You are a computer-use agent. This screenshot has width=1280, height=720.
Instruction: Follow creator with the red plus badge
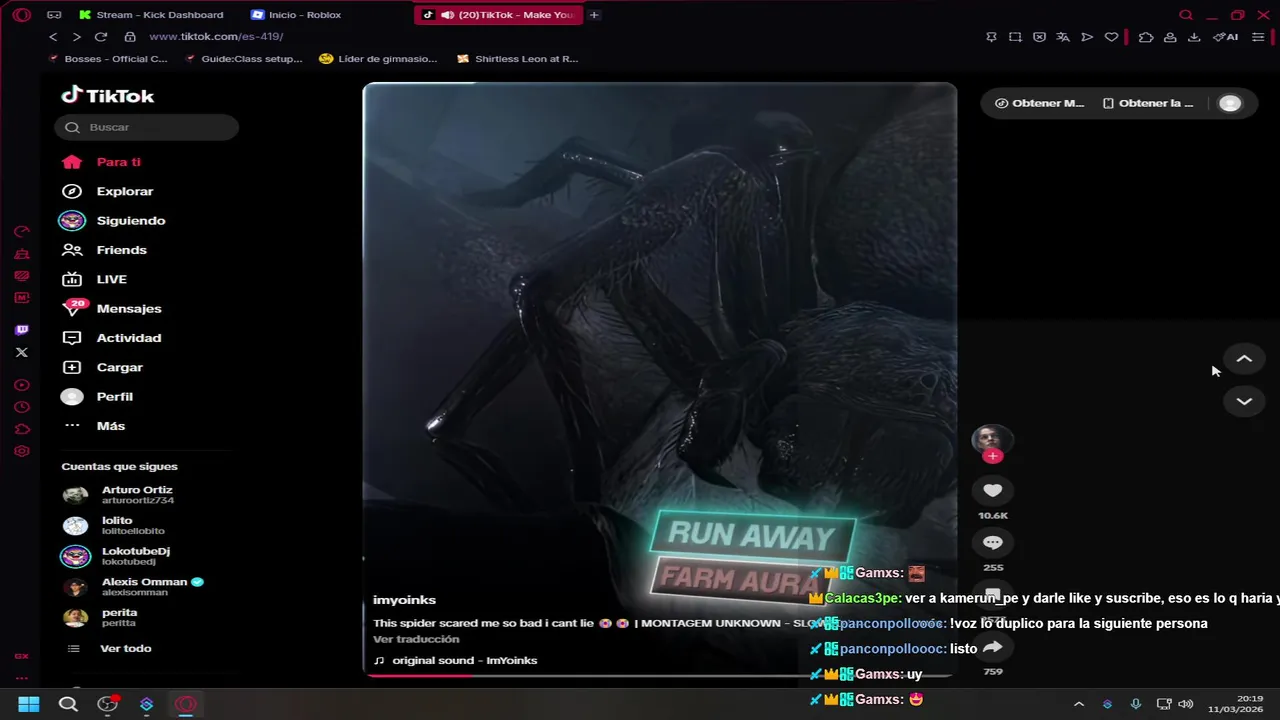point(992,456)
